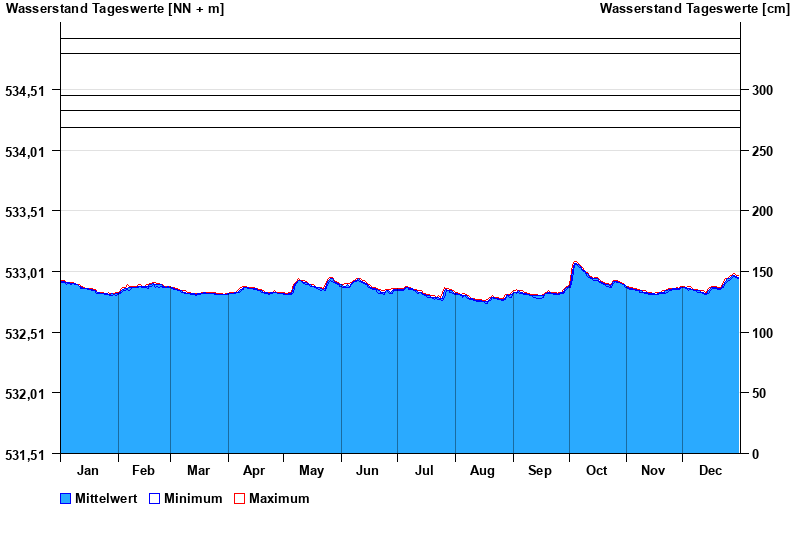Click the 150 tick on right axis
800x550 pixels.
click(763, 272)
